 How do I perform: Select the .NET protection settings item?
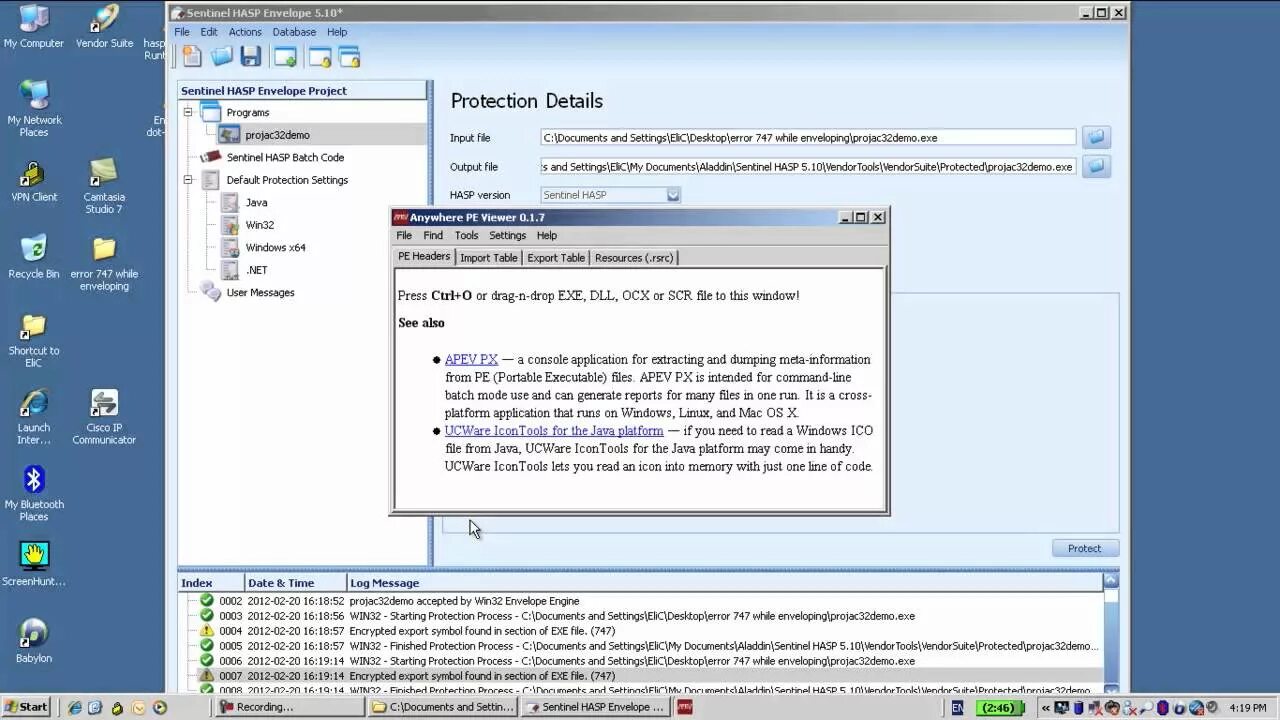(256, 270)
